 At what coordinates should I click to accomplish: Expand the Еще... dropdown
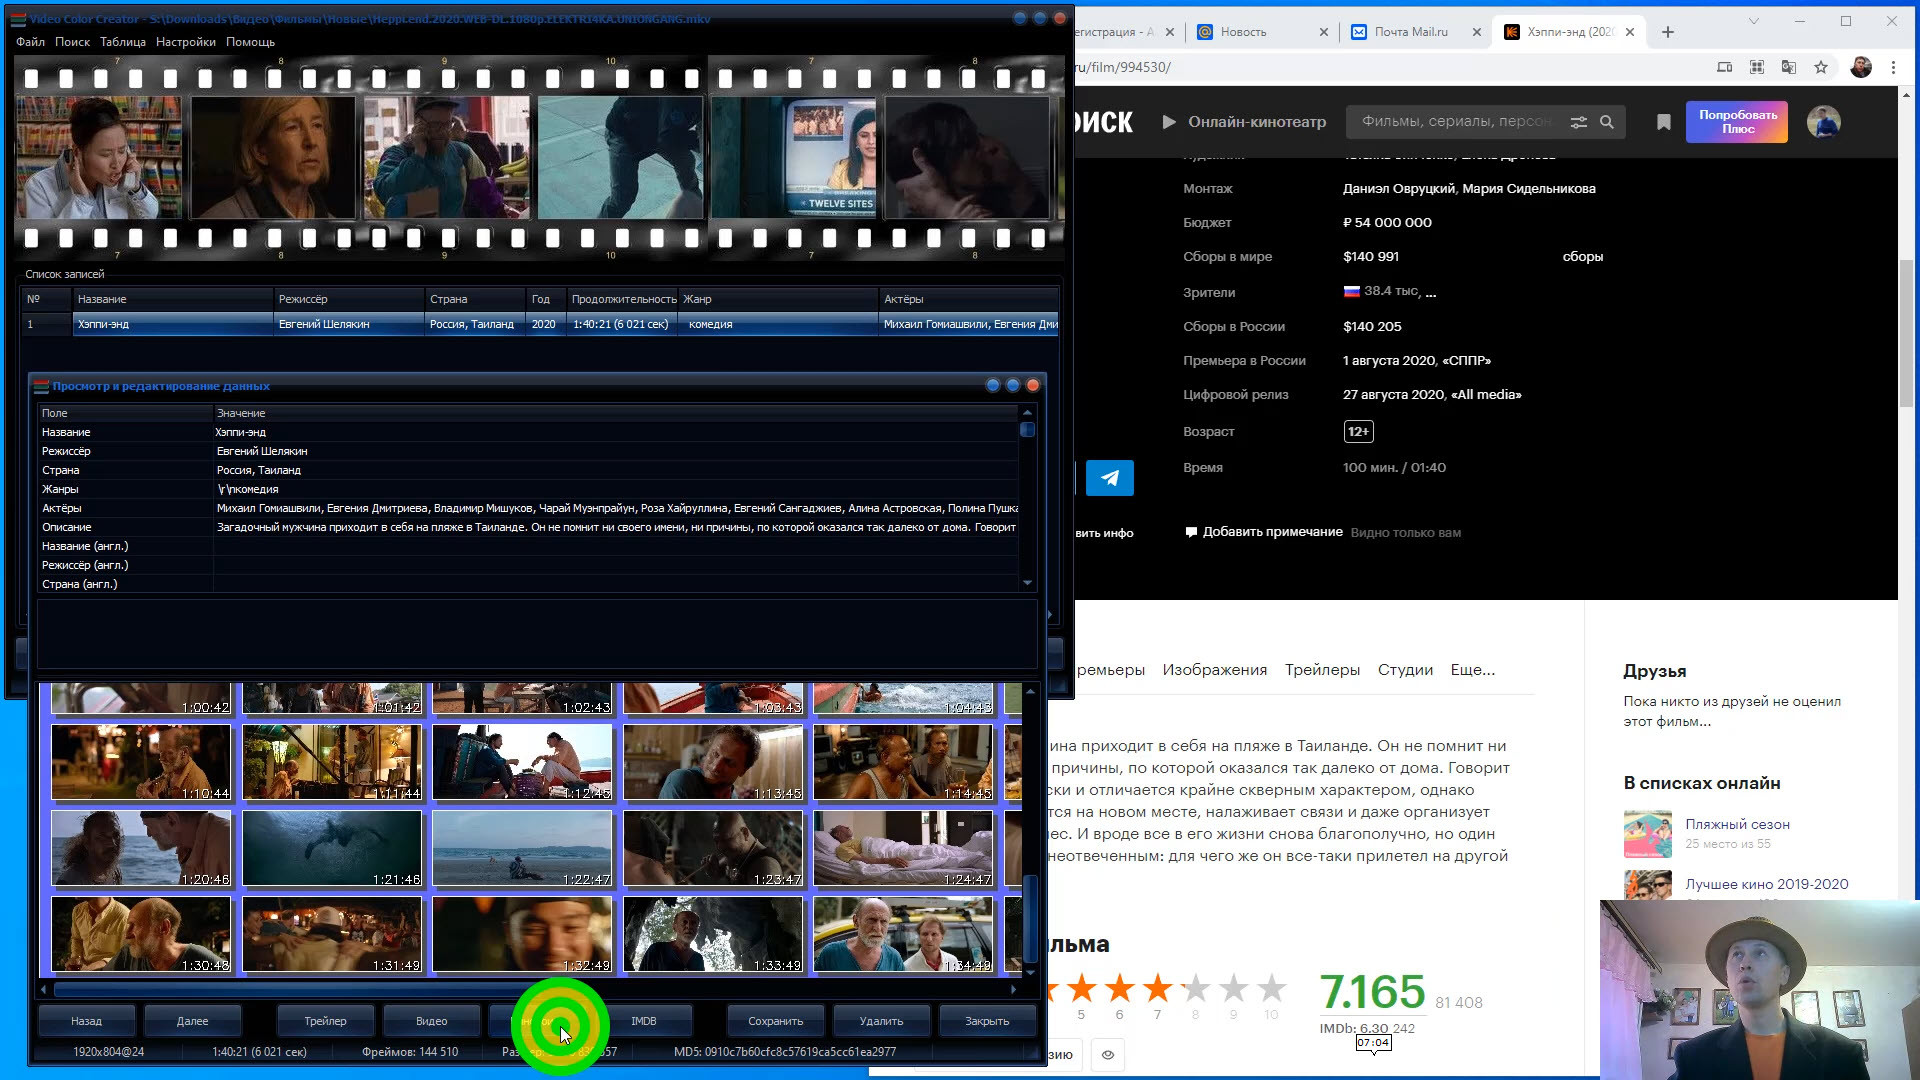click(x=1472, y=670)
